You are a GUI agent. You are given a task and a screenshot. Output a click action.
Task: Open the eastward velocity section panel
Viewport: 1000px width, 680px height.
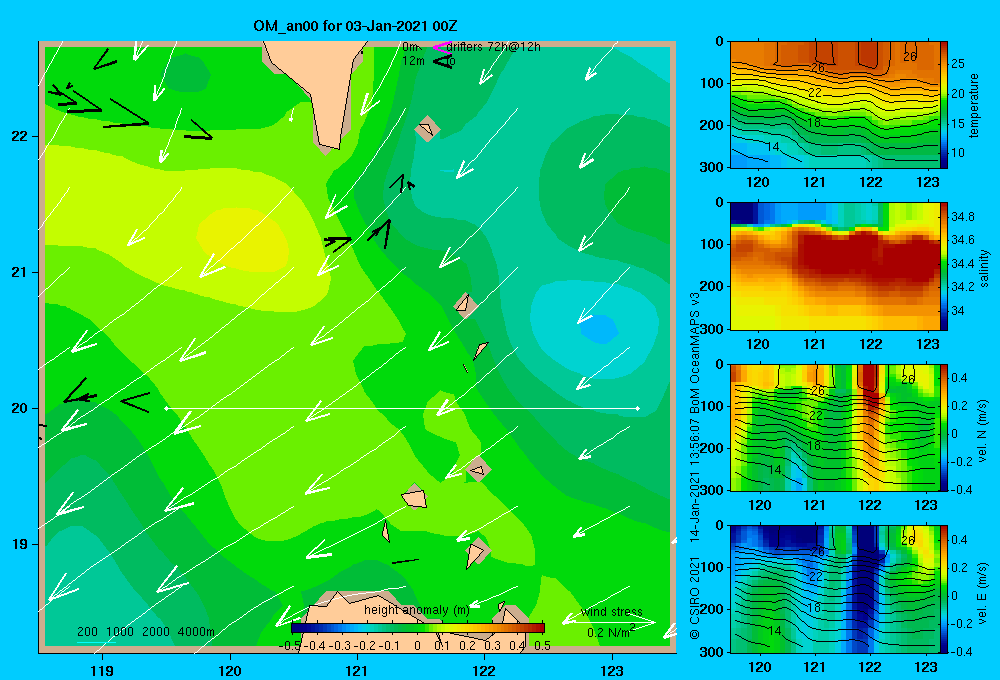point(835,589)
